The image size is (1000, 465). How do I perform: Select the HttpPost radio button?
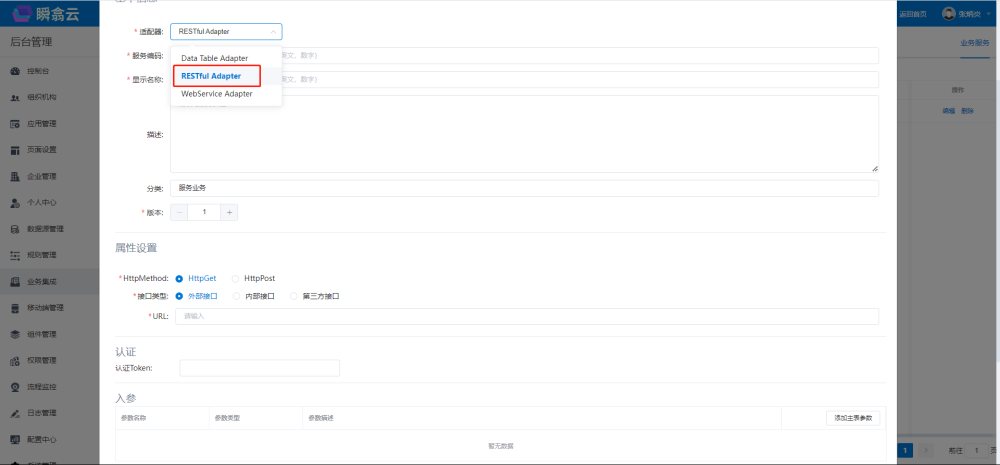tap(237, 278)
